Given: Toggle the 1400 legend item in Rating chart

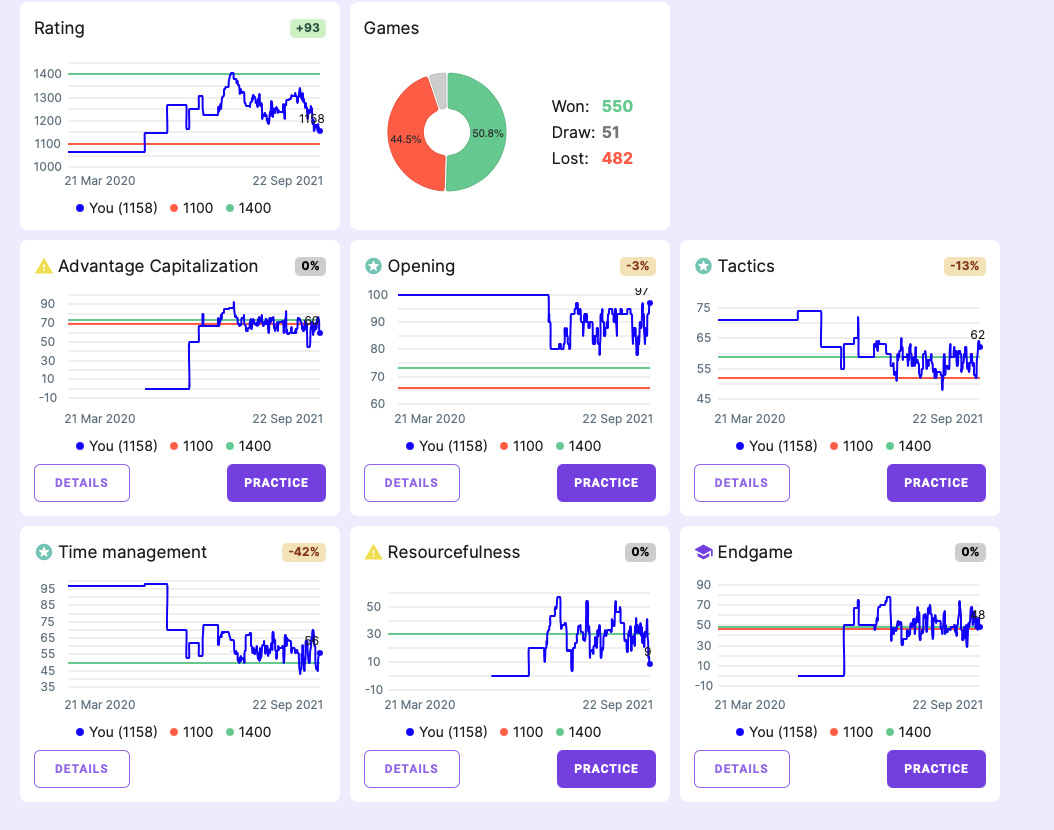Looking at the screenshot, I should [x=248, y=208].
